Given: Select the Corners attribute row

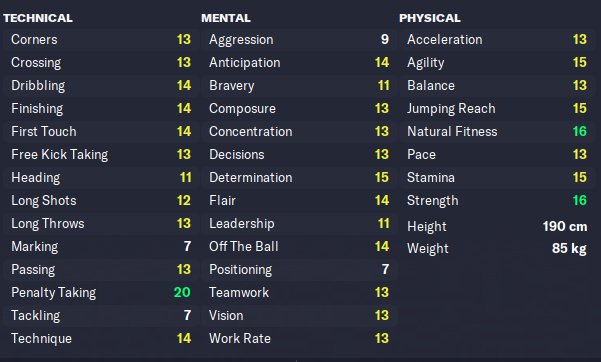Looking at the screenshot, I should (101, 39).
